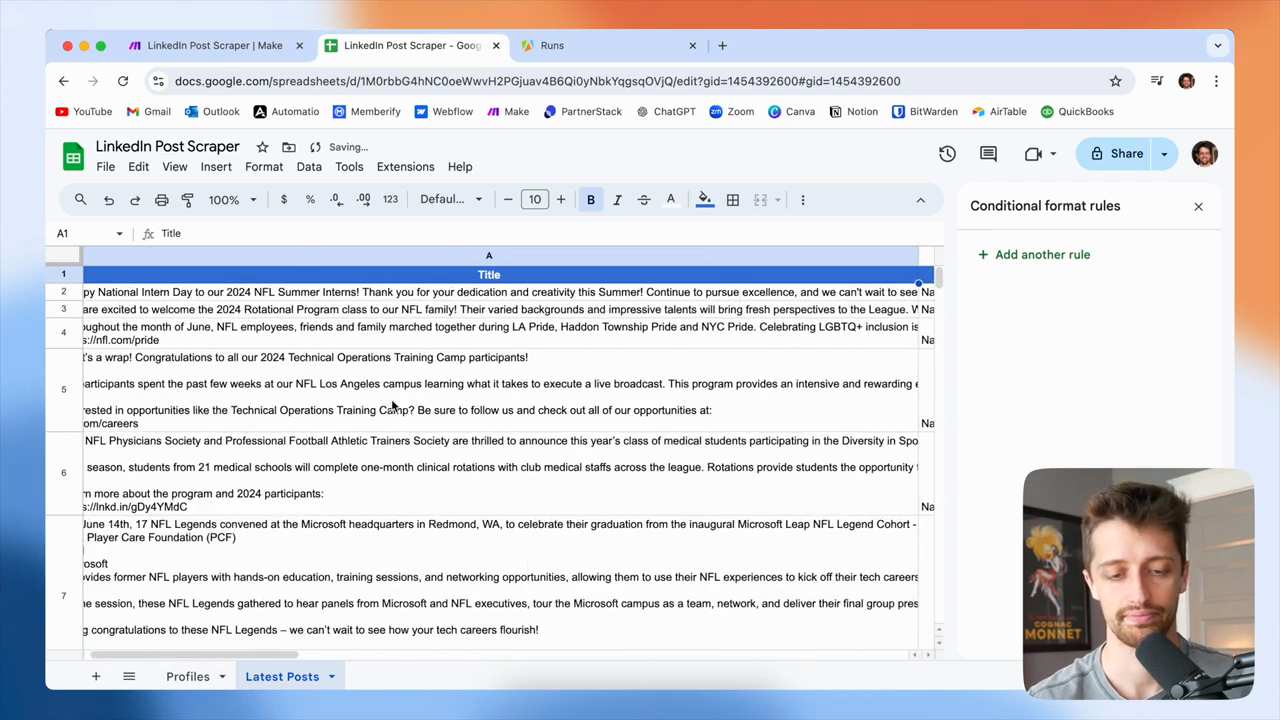Open Latest Posts tab menu arrow
The height and width of the screenshot is (720, 1280).
331,677
